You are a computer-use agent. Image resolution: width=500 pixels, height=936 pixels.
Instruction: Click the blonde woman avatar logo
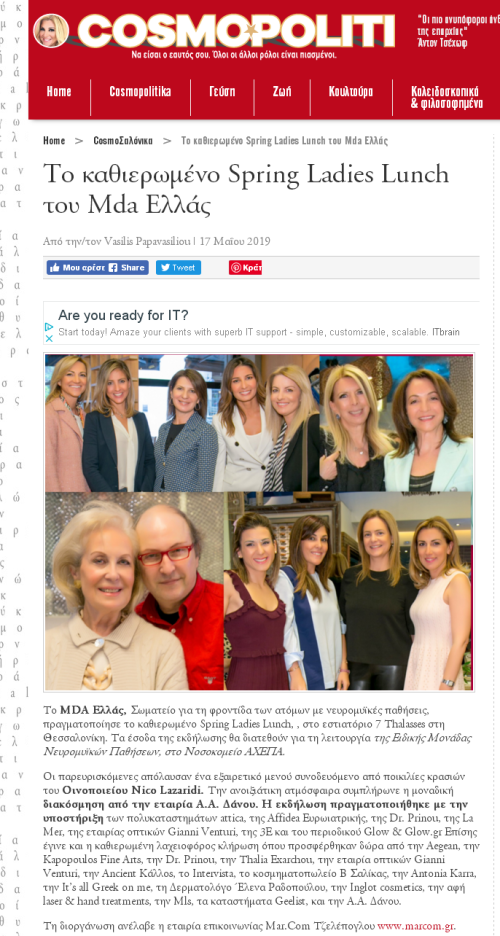coord(51,30)
